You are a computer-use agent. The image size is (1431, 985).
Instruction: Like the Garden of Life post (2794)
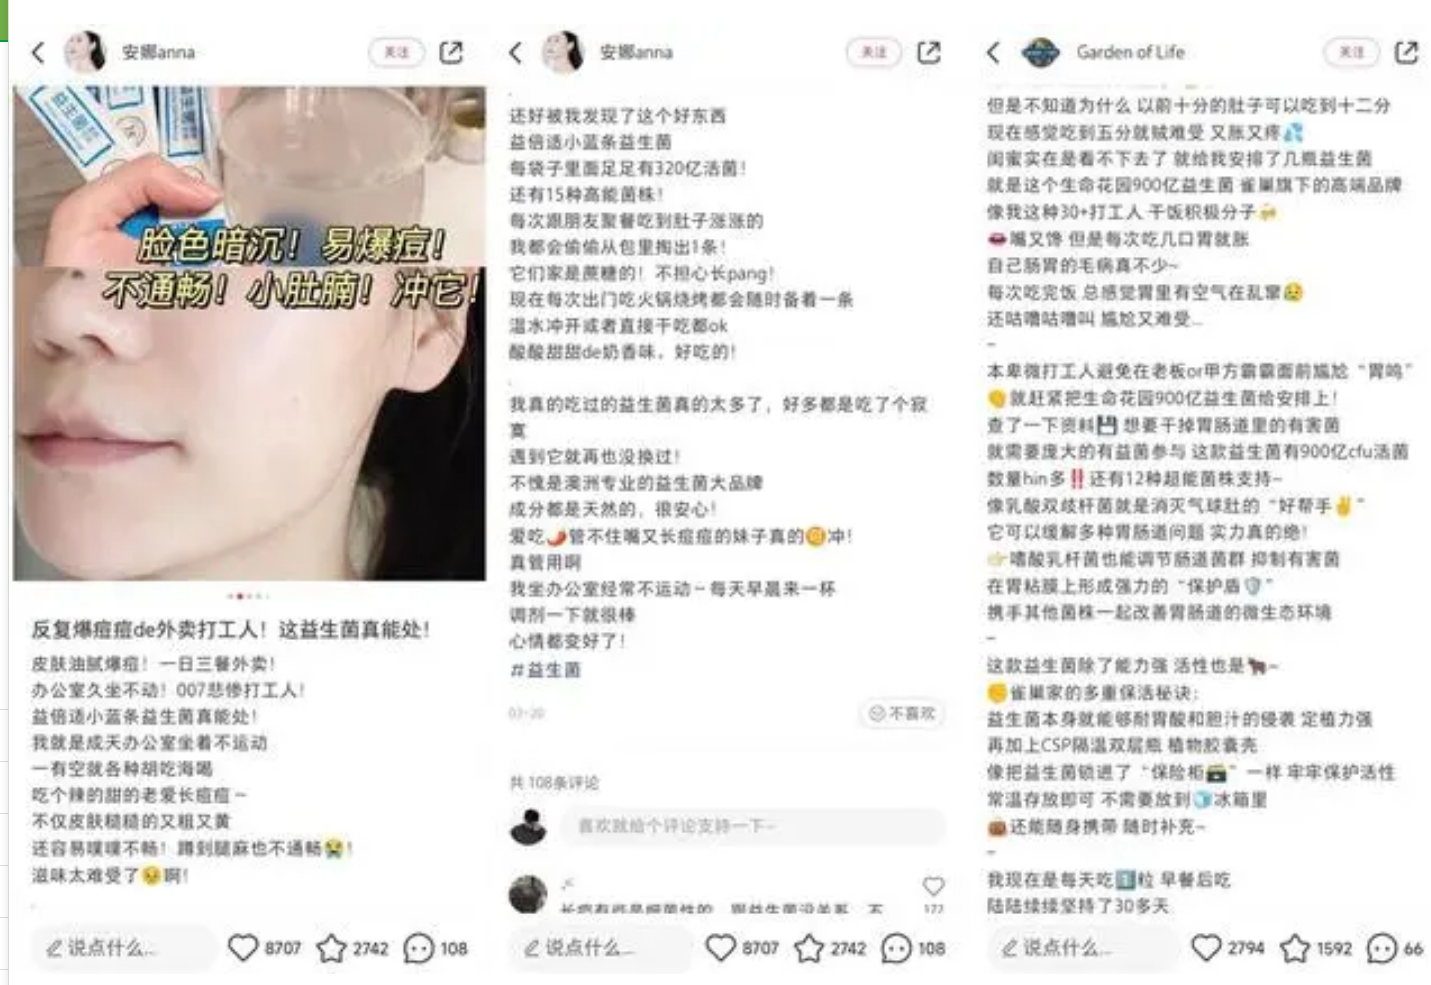(1206, 947)
